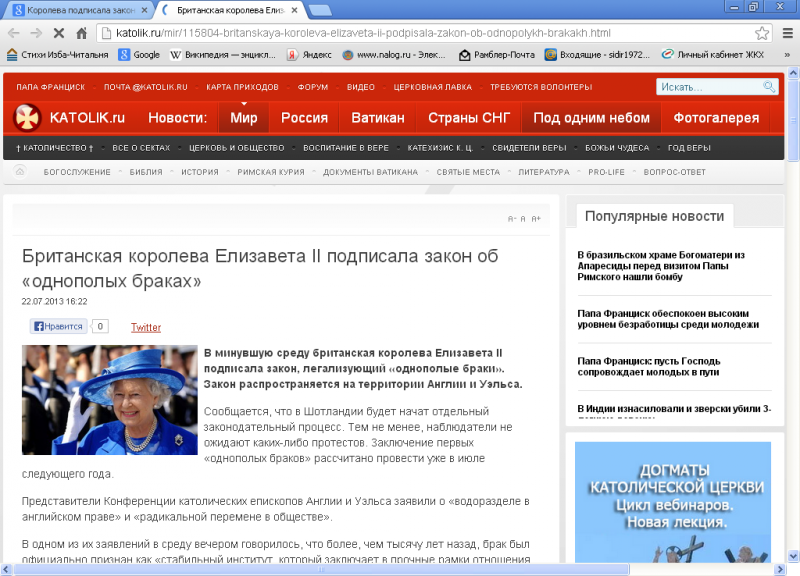800x576 pixels.
Task: Open news Папа Франциск: пусть Господь сопровождает
Action: point(648,366)
